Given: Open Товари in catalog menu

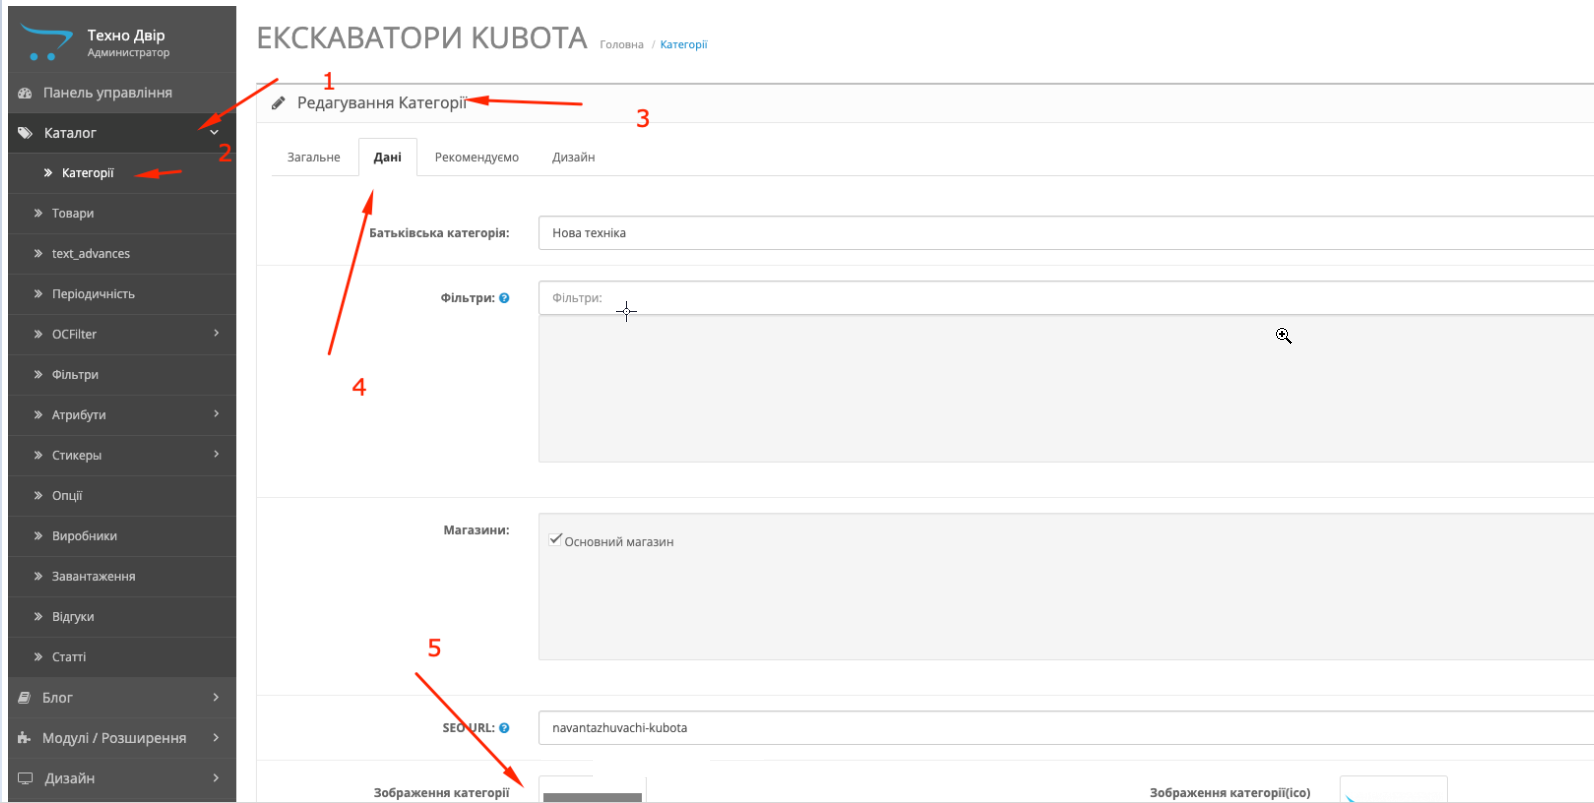Looking at the screenshot, I should [122, 213].
